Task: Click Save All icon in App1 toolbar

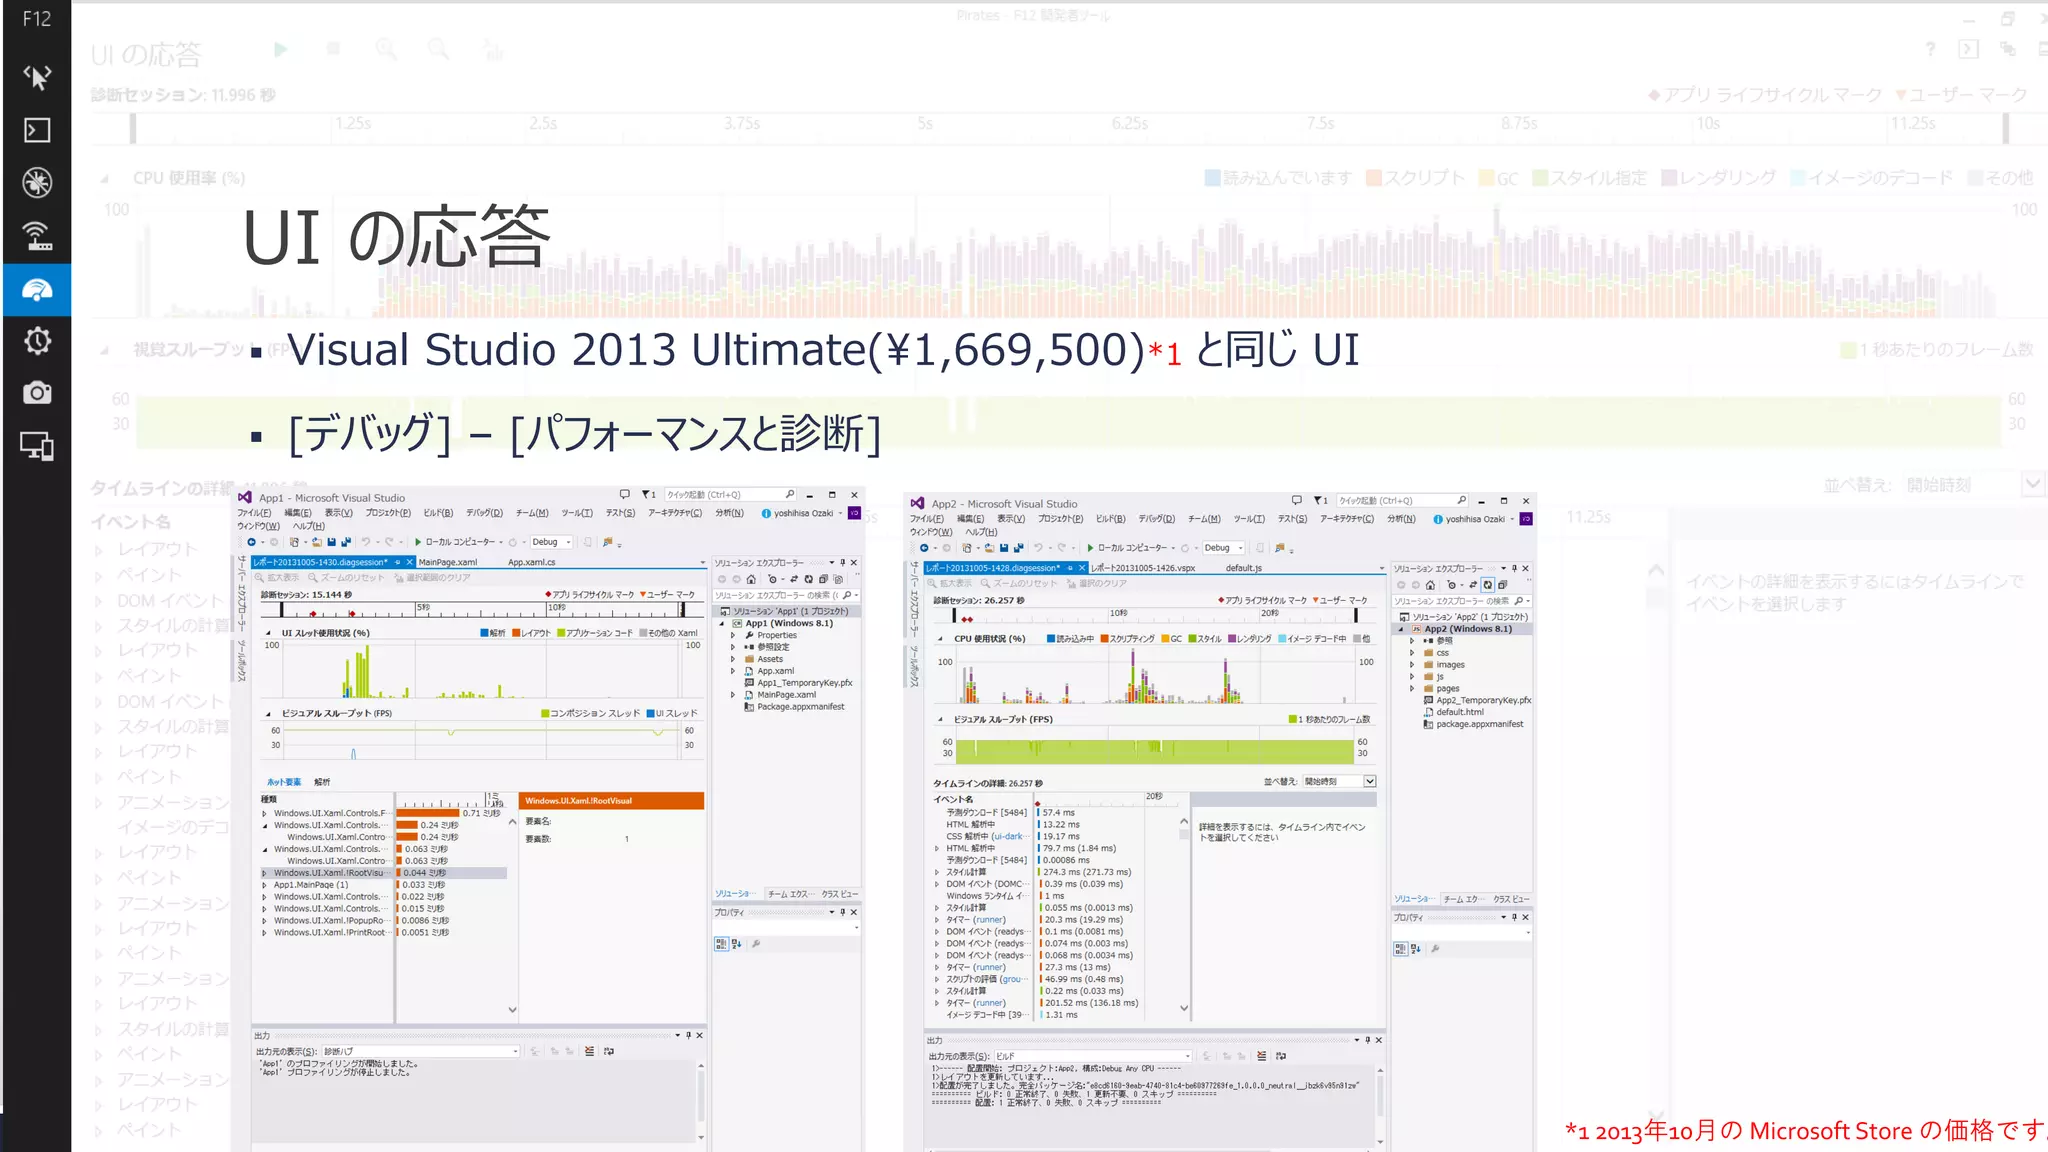Action: click(345, 542)
